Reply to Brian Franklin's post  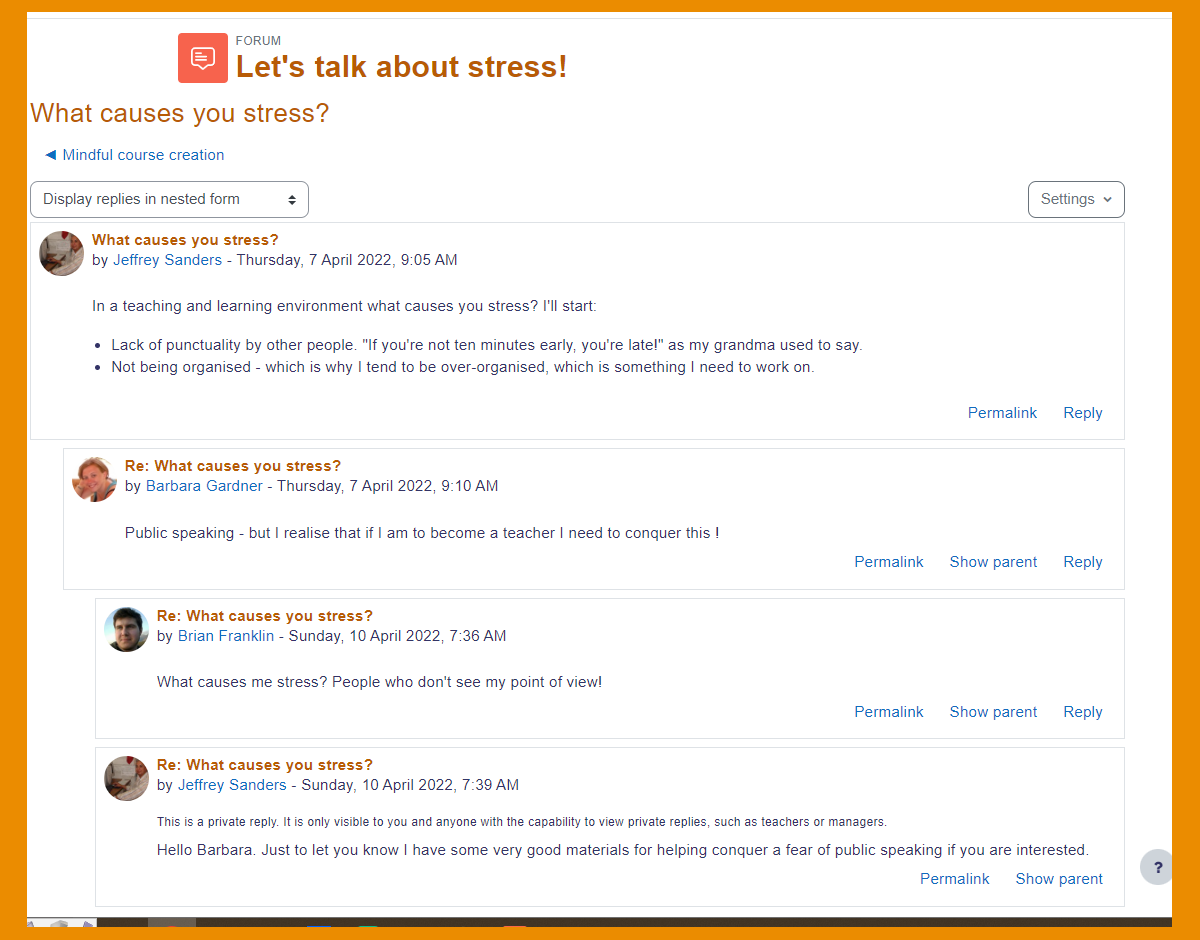pyautogui.click(x=1082, y=712)
